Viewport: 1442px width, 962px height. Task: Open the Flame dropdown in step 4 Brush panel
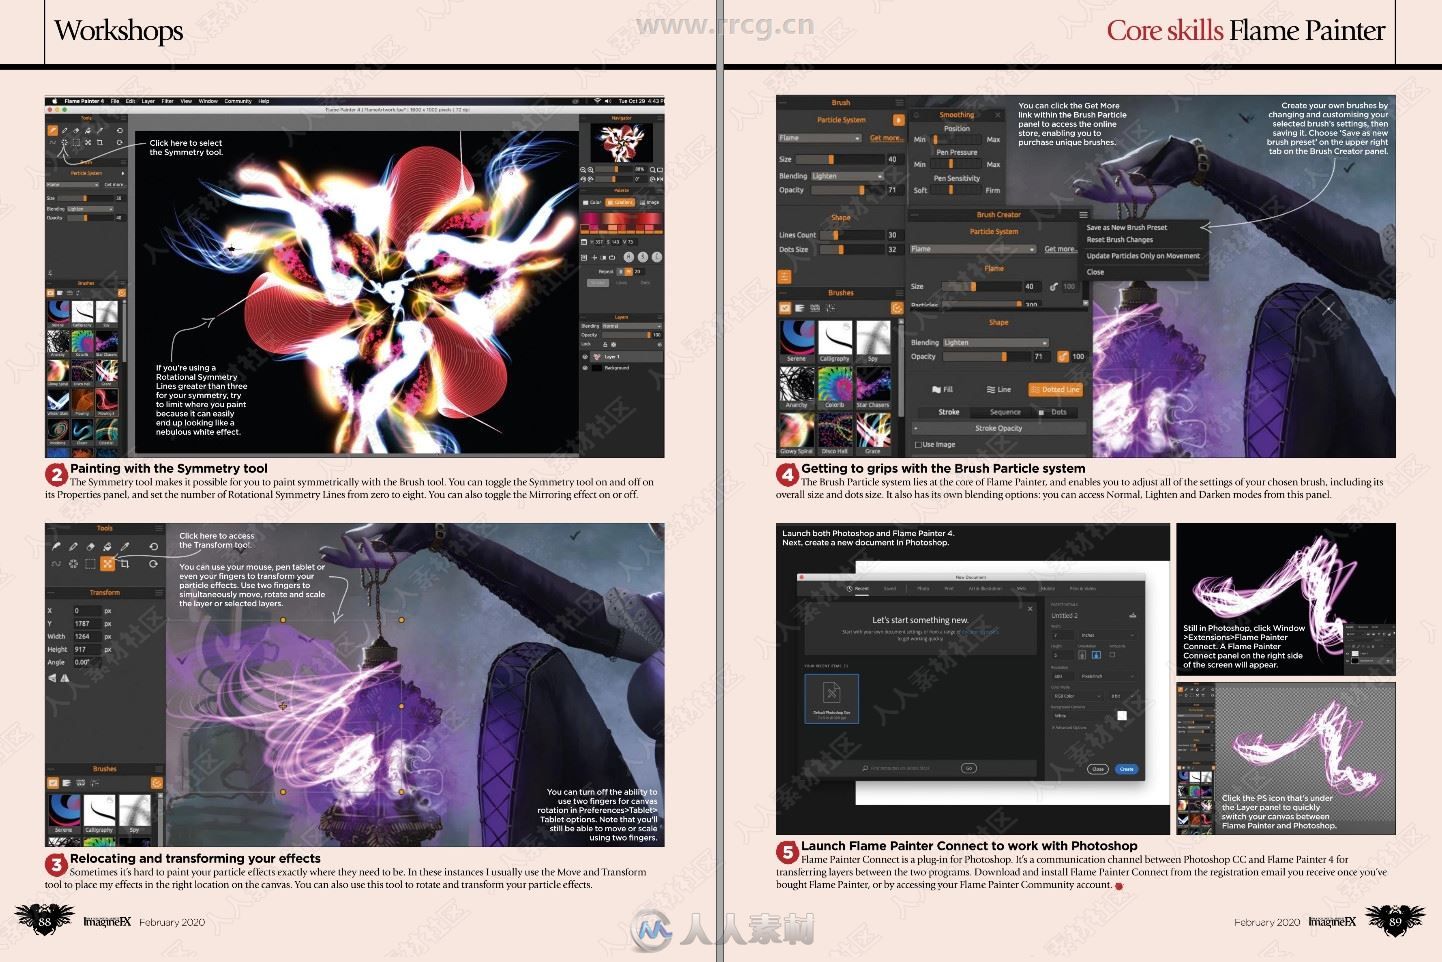pyautogui.click(x=820, y=138)
